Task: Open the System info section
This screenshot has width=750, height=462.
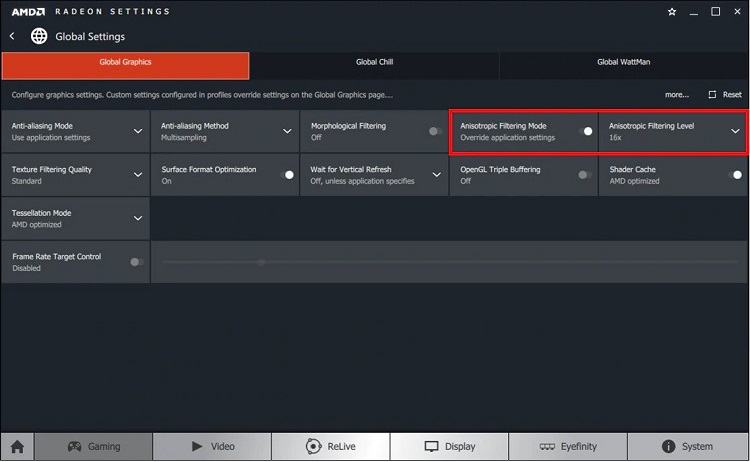Action: point(686,446)
